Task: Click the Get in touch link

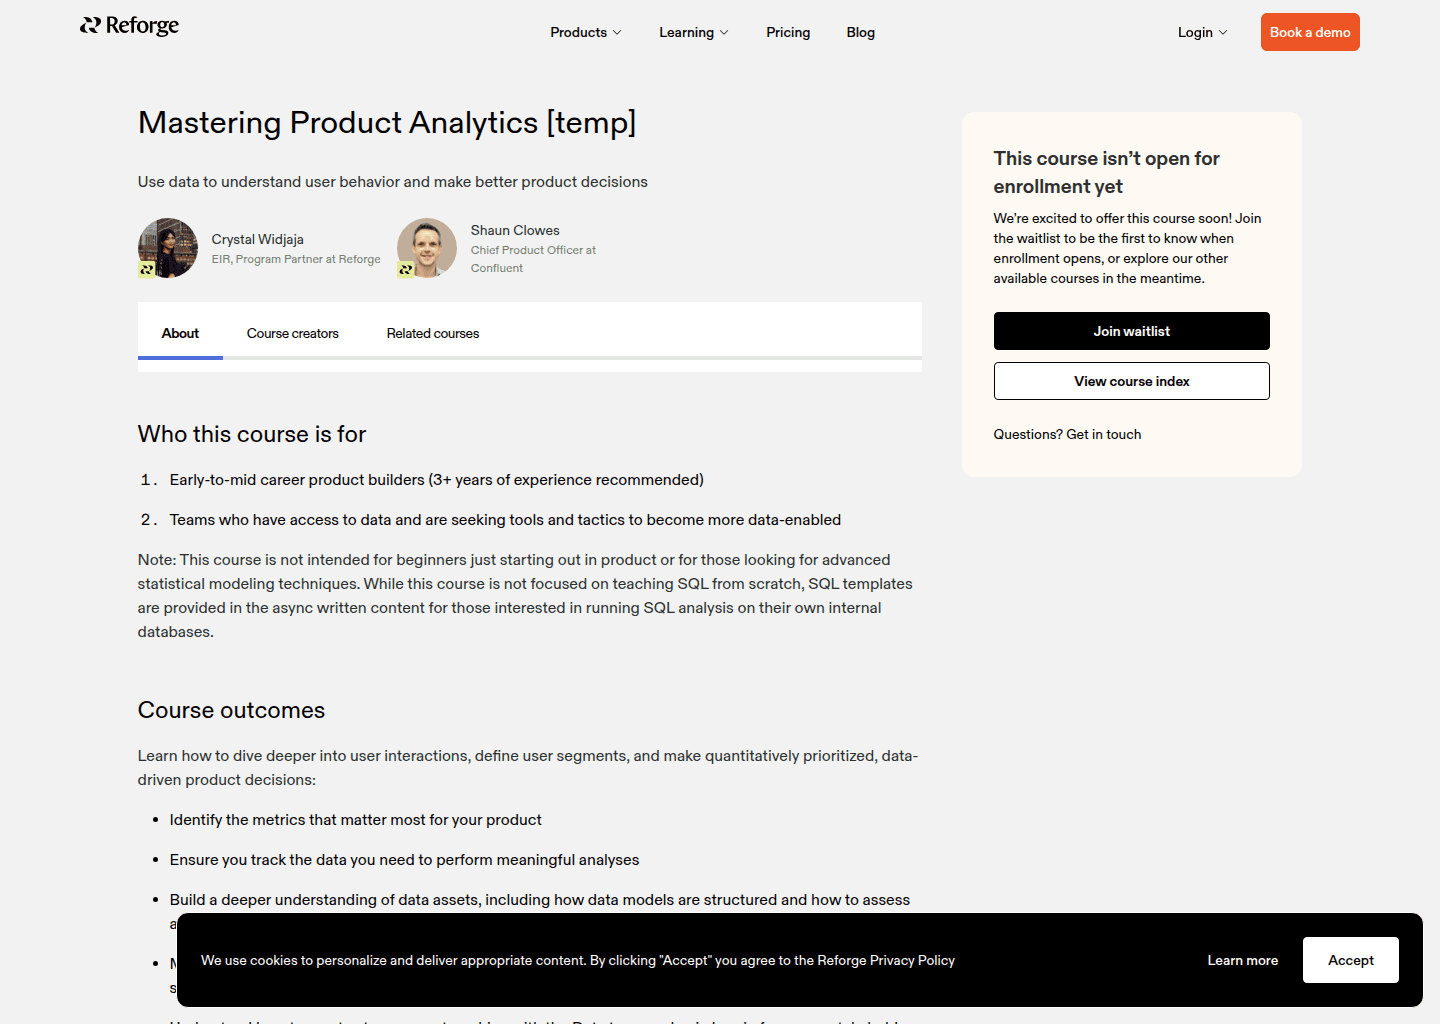Action: point(1103,434)
